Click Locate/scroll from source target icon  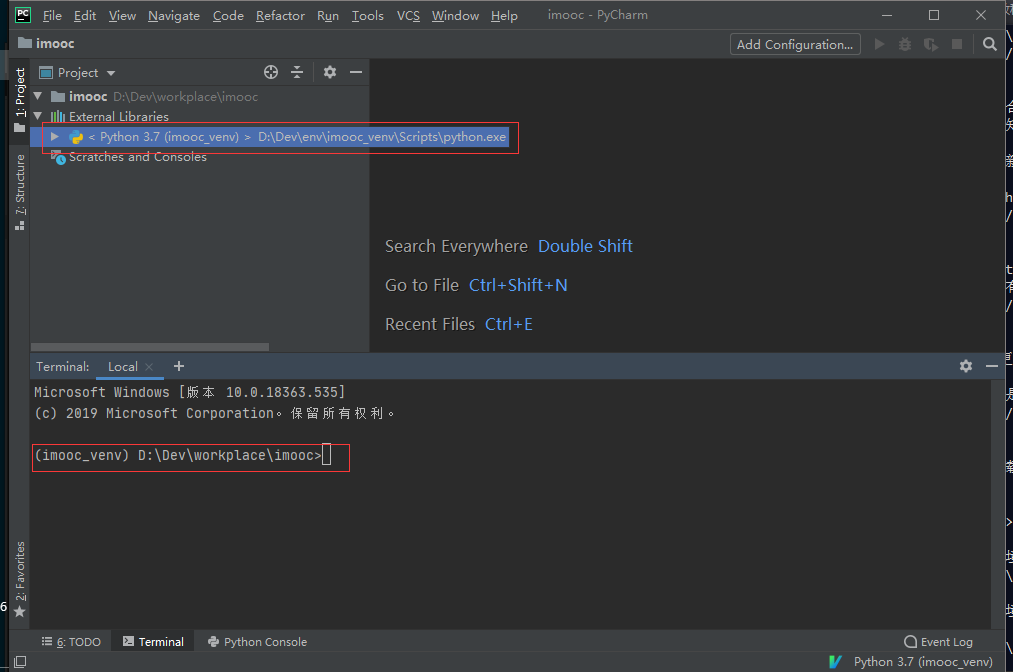pyautogui.click(x=271, y=72)
